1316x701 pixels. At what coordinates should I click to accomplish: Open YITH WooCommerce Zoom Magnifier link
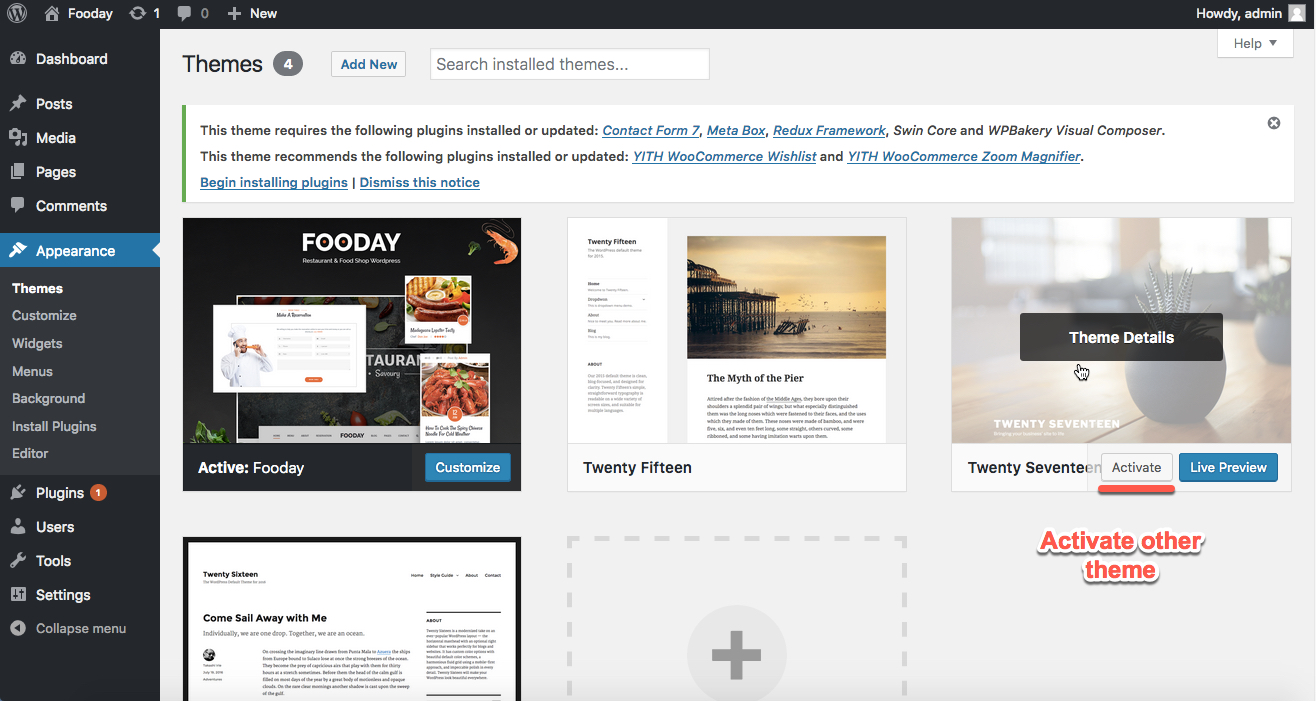[x=964, y=156]
